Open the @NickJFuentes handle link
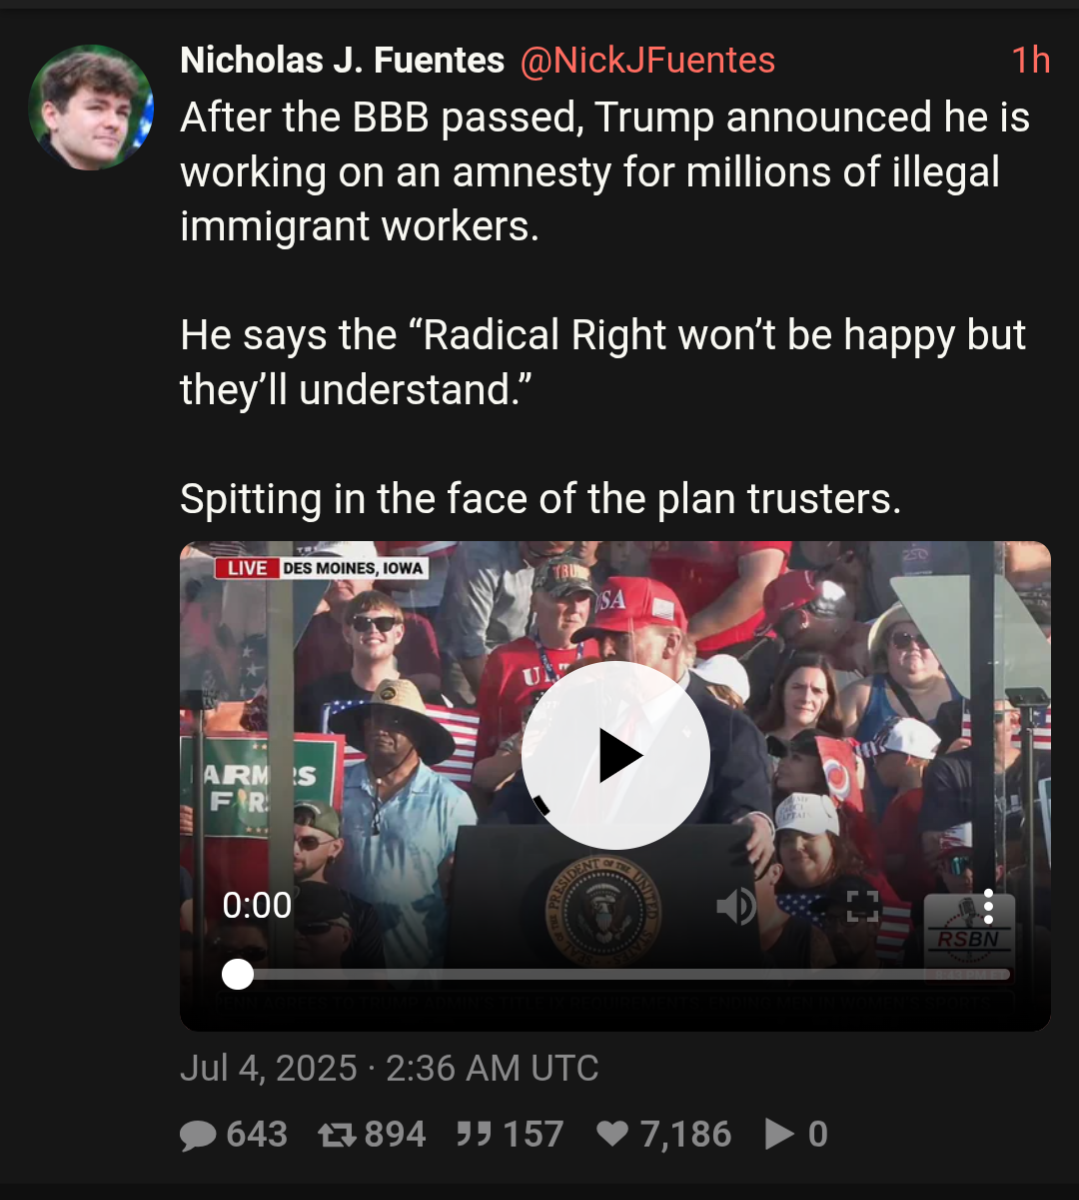 click(x=647, y=61)
